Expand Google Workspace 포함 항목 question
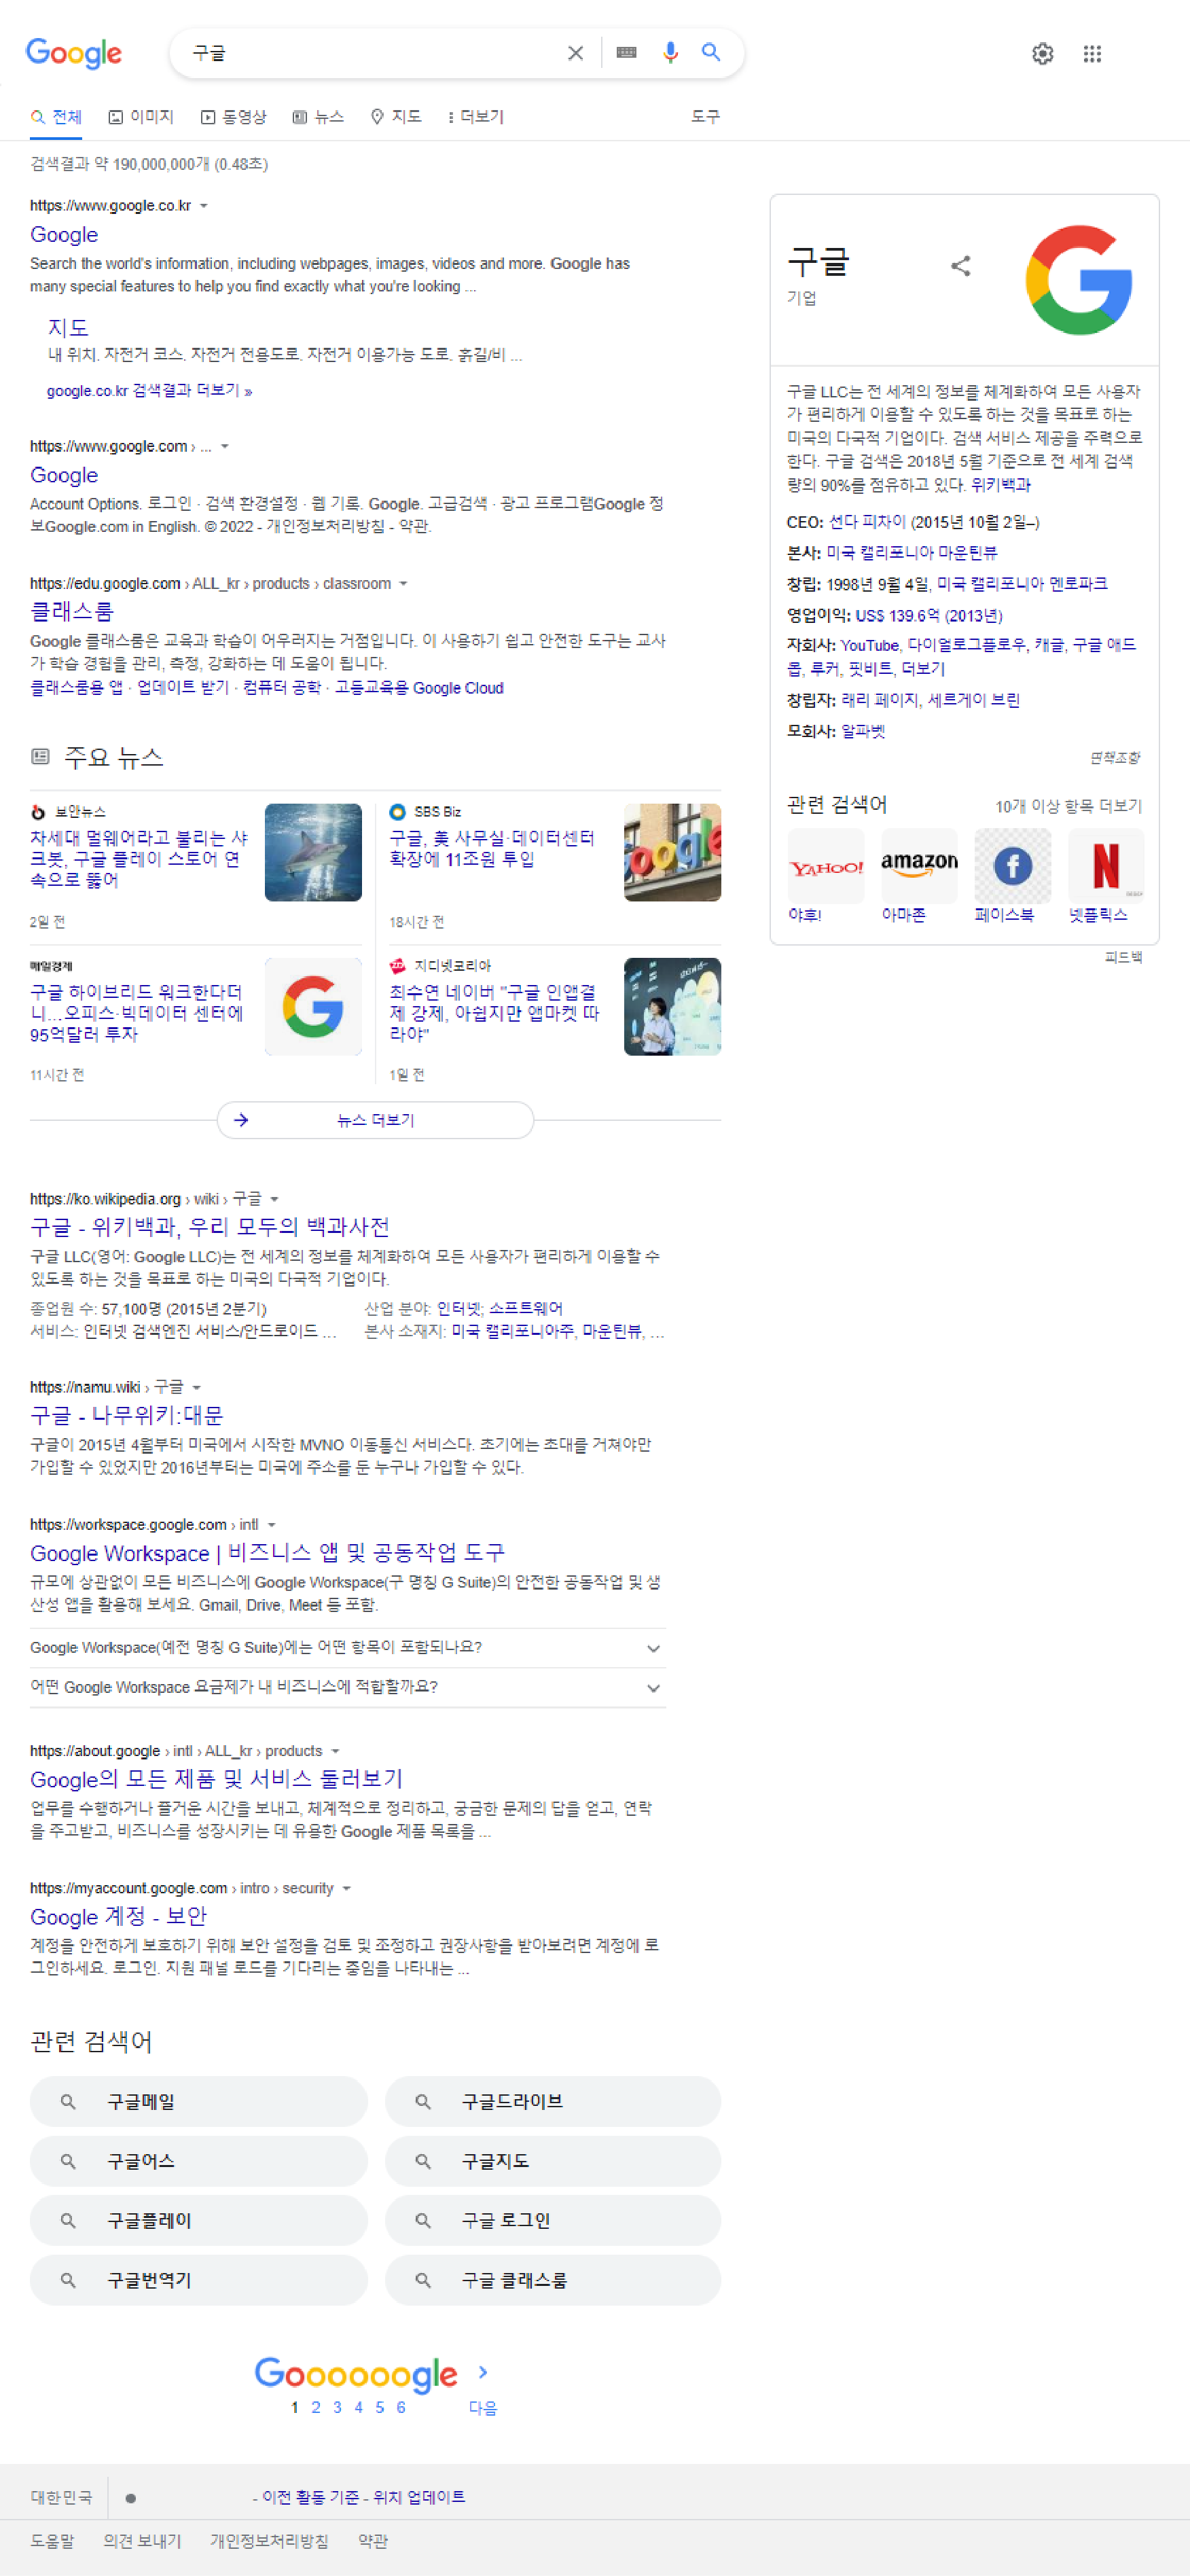 click(348, 1648)
